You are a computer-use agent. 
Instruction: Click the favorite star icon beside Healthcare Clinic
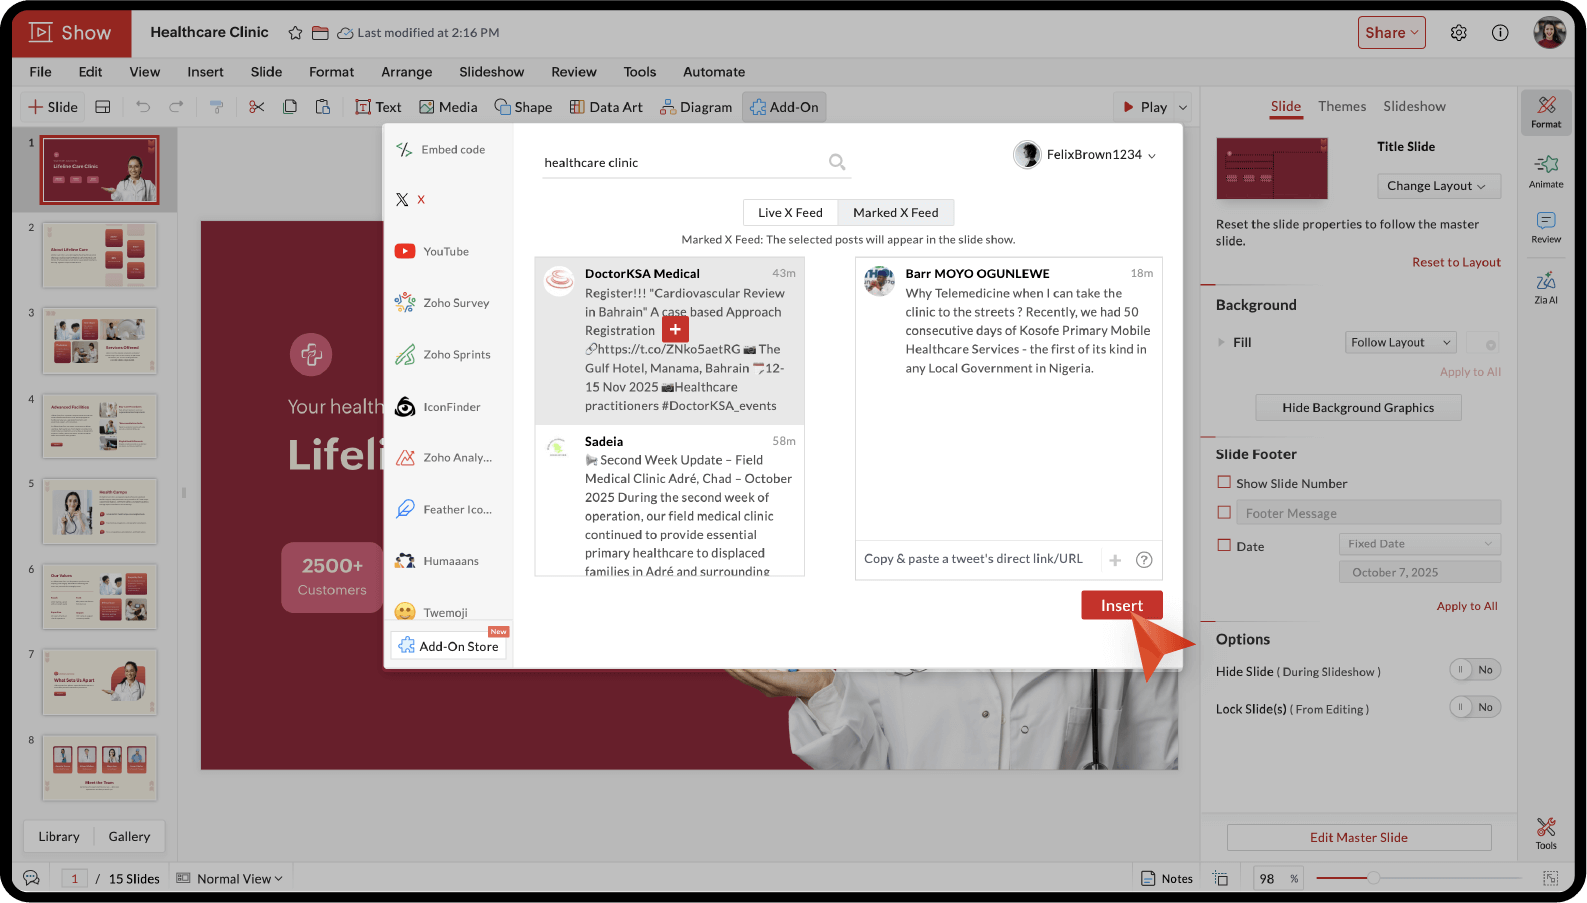coord(295,33)
